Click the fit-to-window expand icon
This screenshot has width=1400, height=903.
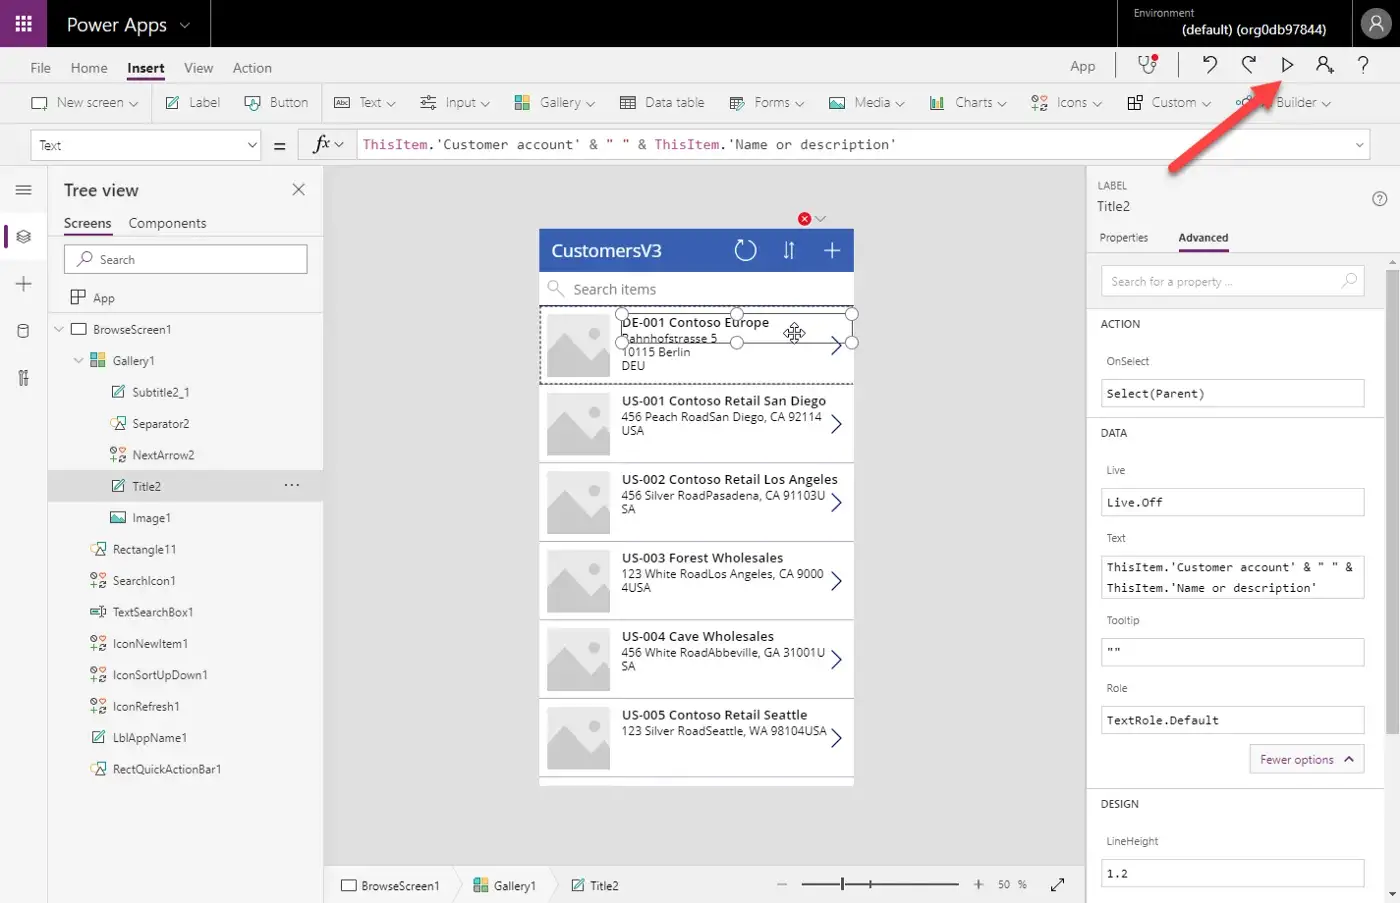[x=1057, y=884]
